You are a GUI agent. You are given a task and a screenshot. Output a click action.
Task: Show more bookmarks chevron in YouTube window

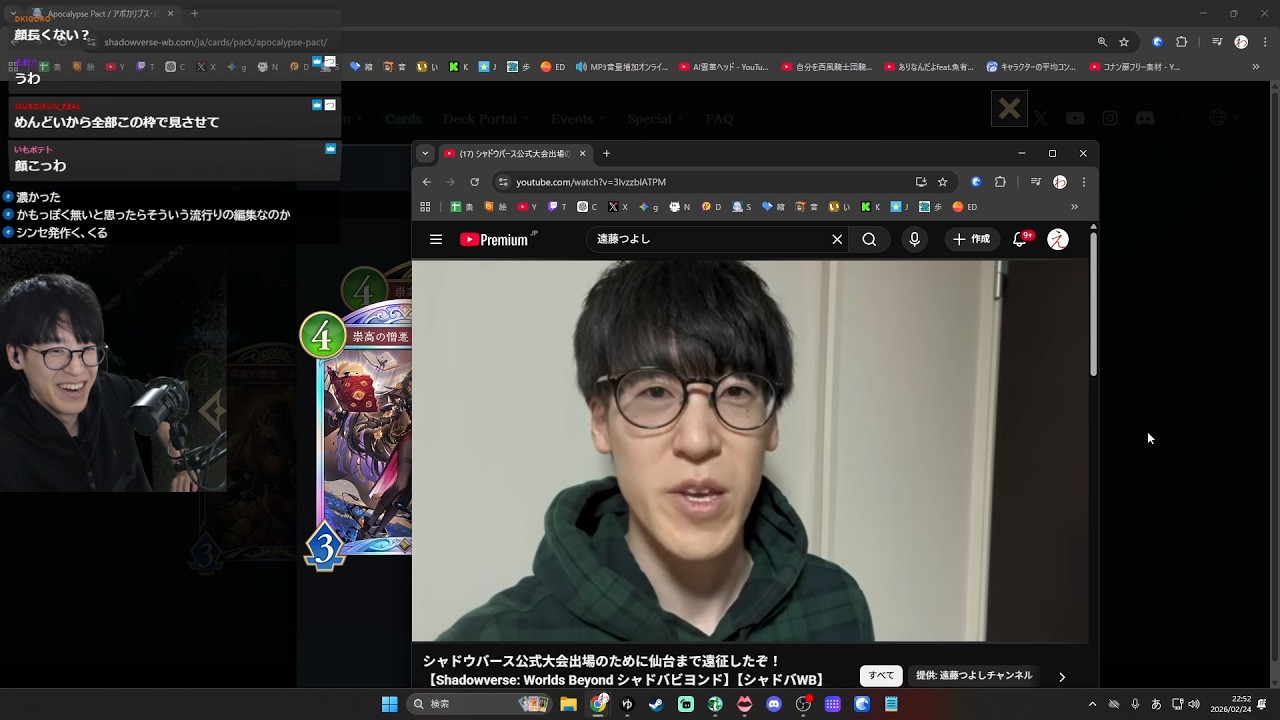tap(1074, 207)
